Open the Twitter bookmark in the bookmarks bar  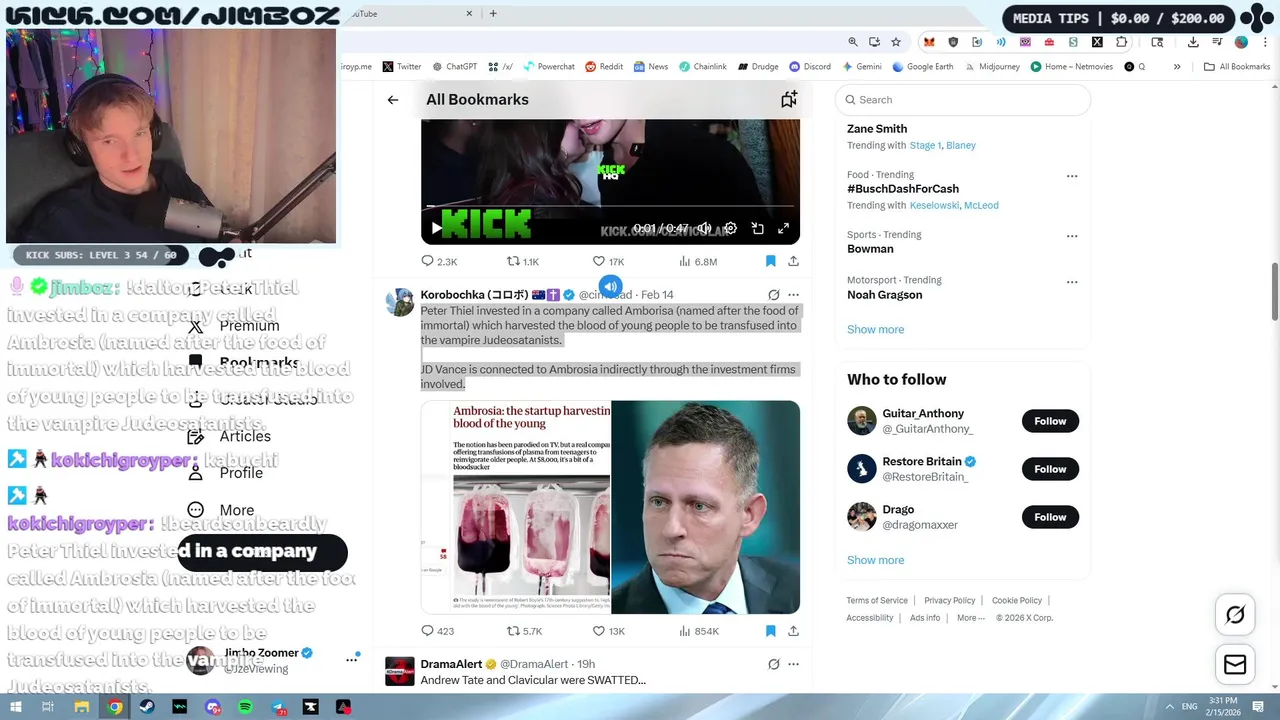[402, 67]
